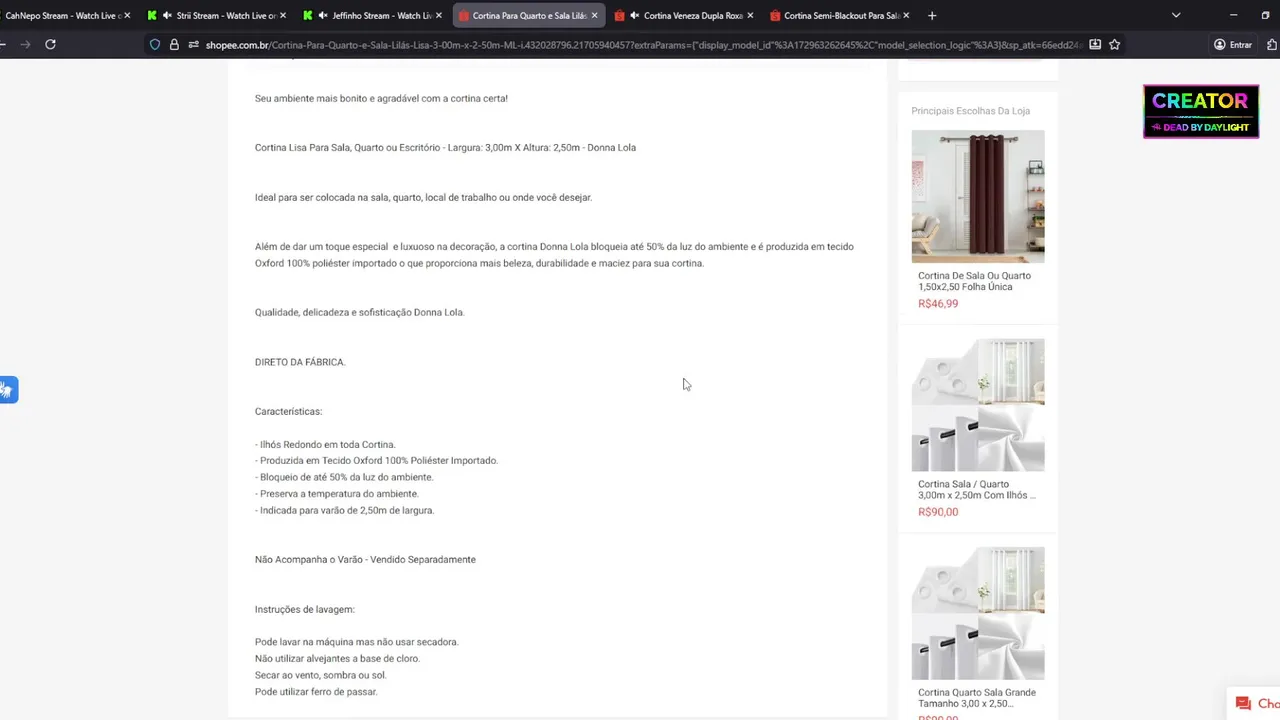The height and width of the screenshot is (720, 1280).
Task: Click 'Seu ambiente mais bonito' sentence
Action: (x=381, y=98)
